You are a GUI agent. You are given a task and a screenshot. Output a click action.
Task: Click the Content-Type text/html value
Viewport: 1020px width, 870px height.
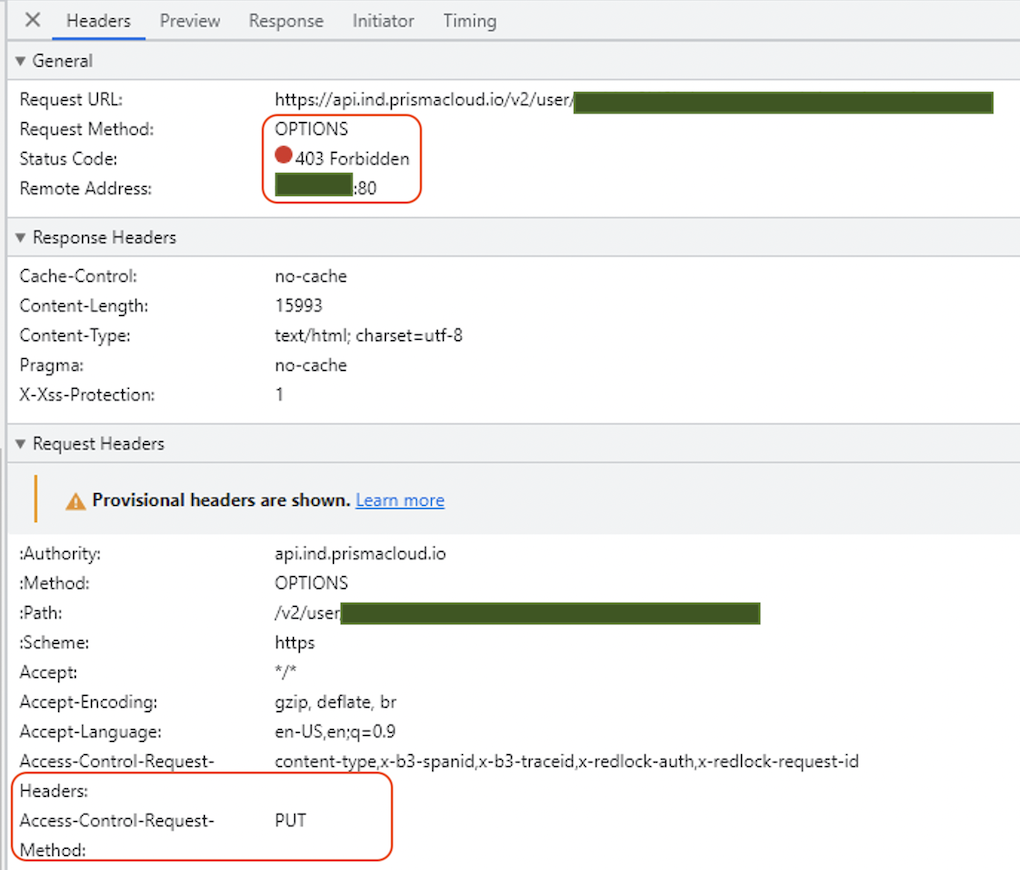pos(368,336)
